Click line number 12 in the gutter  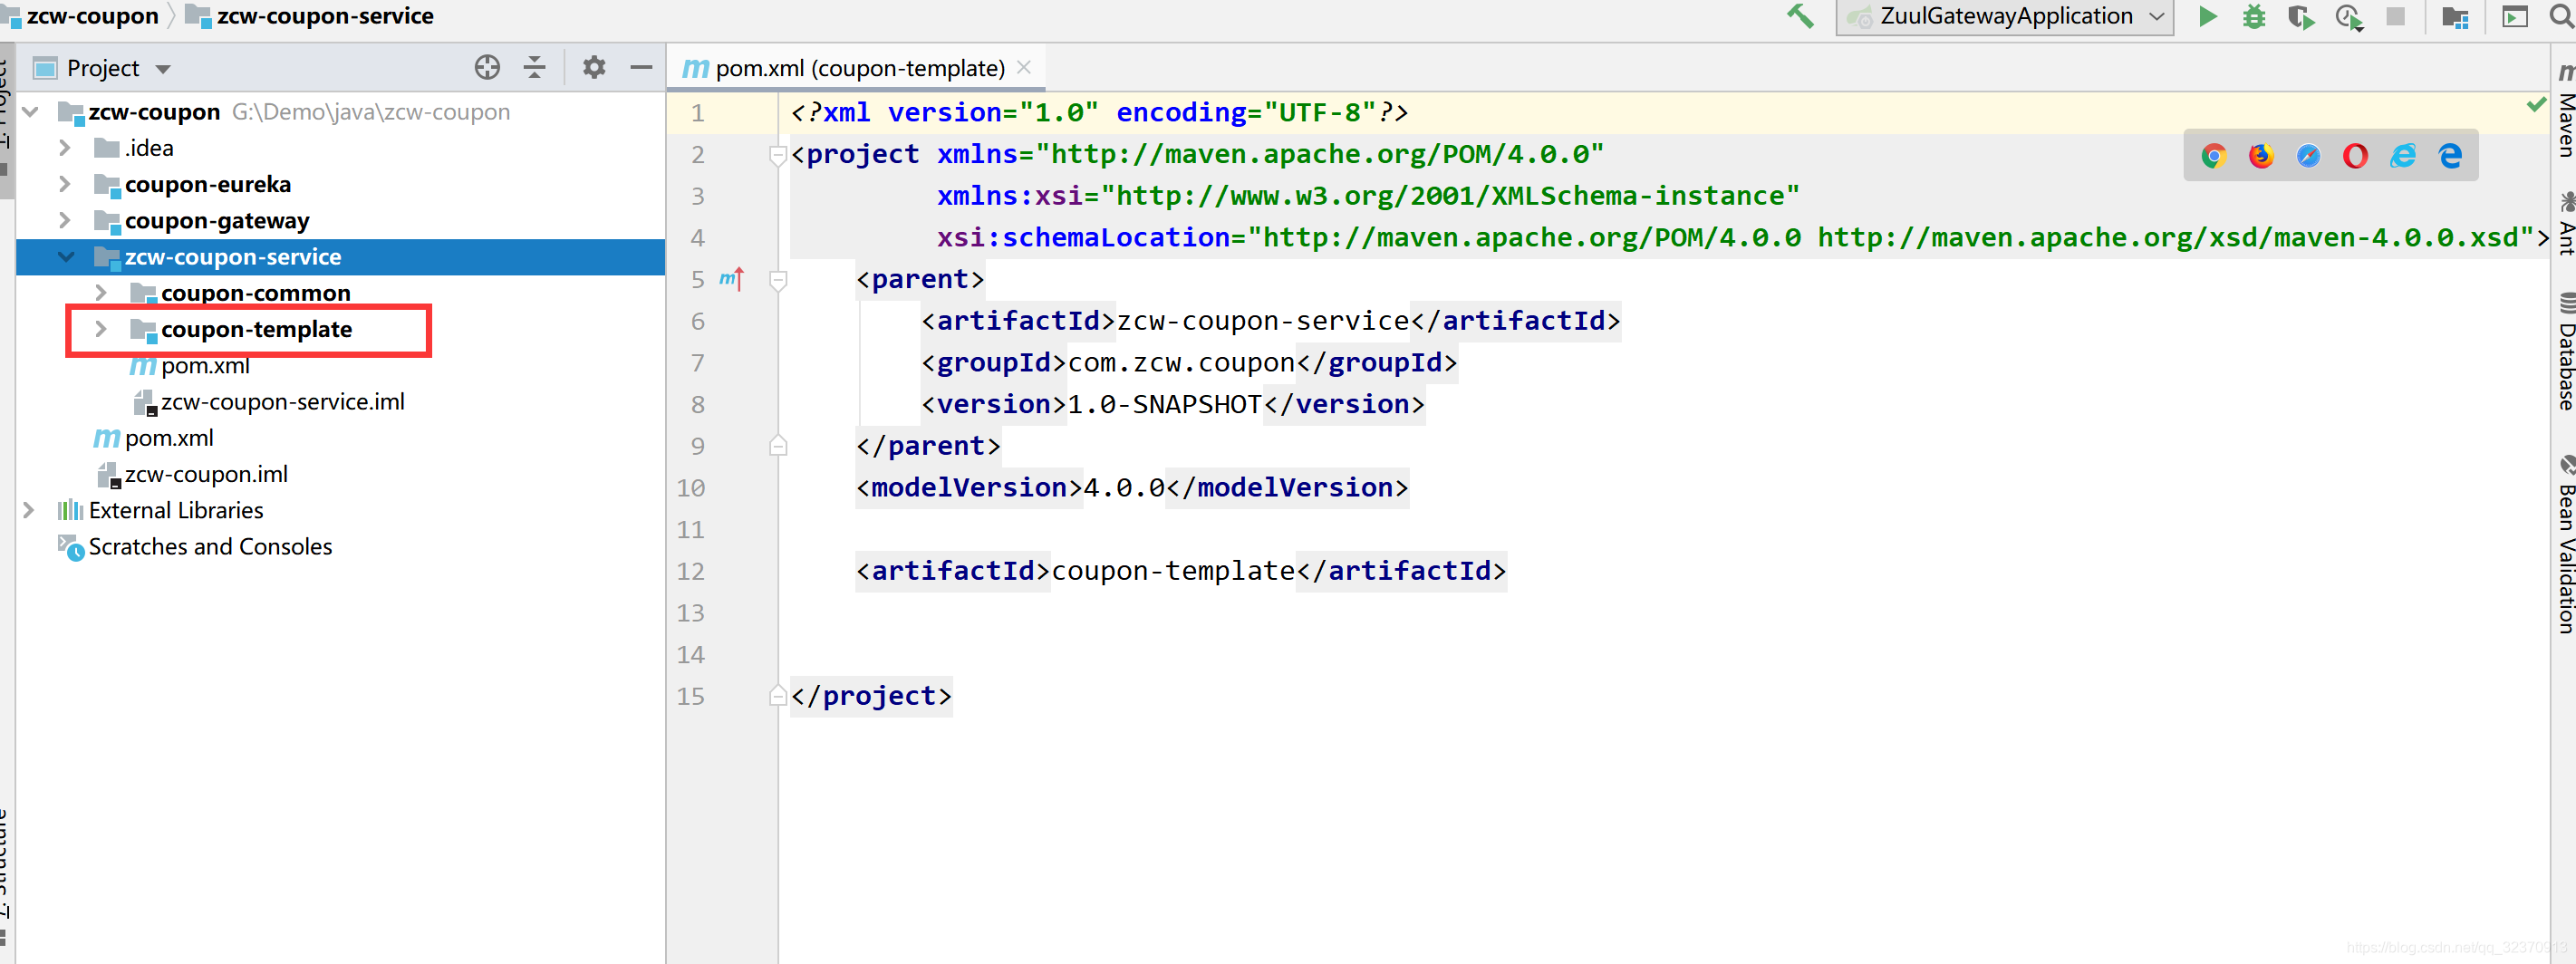(690, 571)
